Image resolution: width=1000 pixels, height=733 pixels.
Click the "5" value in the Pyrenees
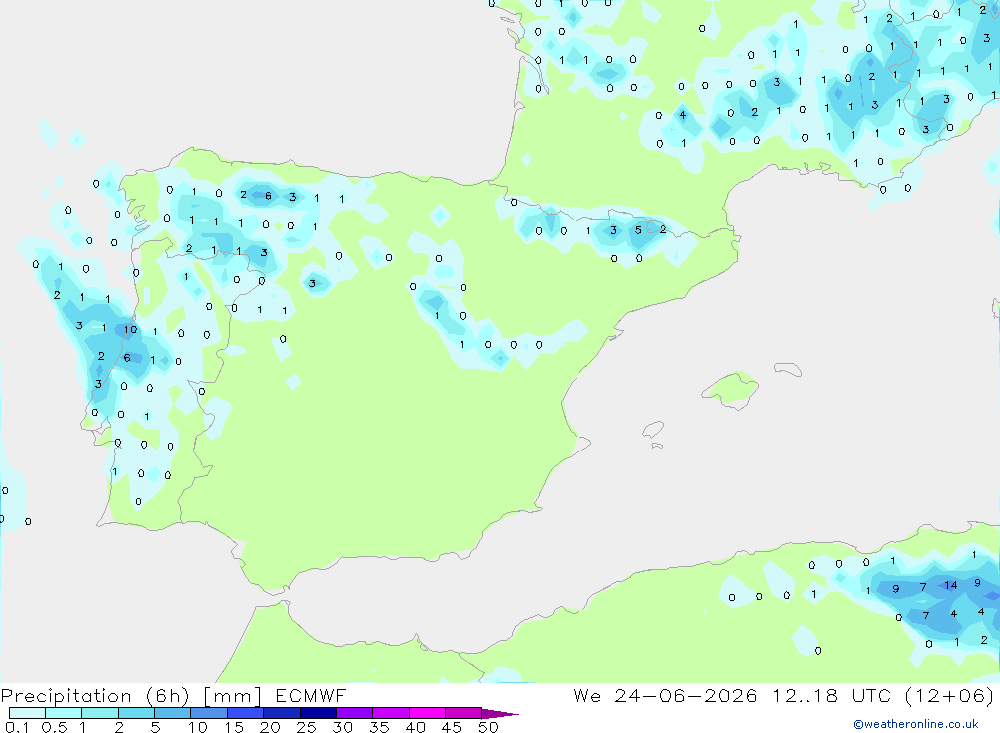(x=638, y=230)
